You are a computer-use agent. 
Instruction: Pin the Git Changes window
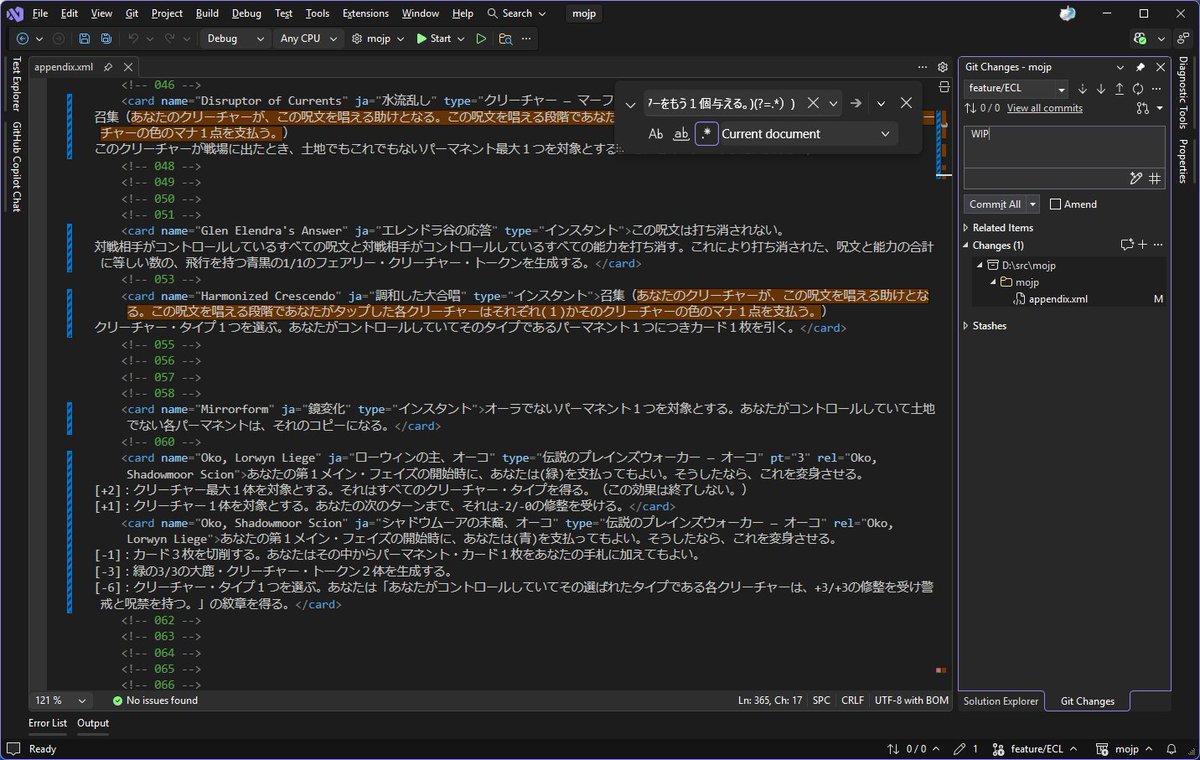1140,67
